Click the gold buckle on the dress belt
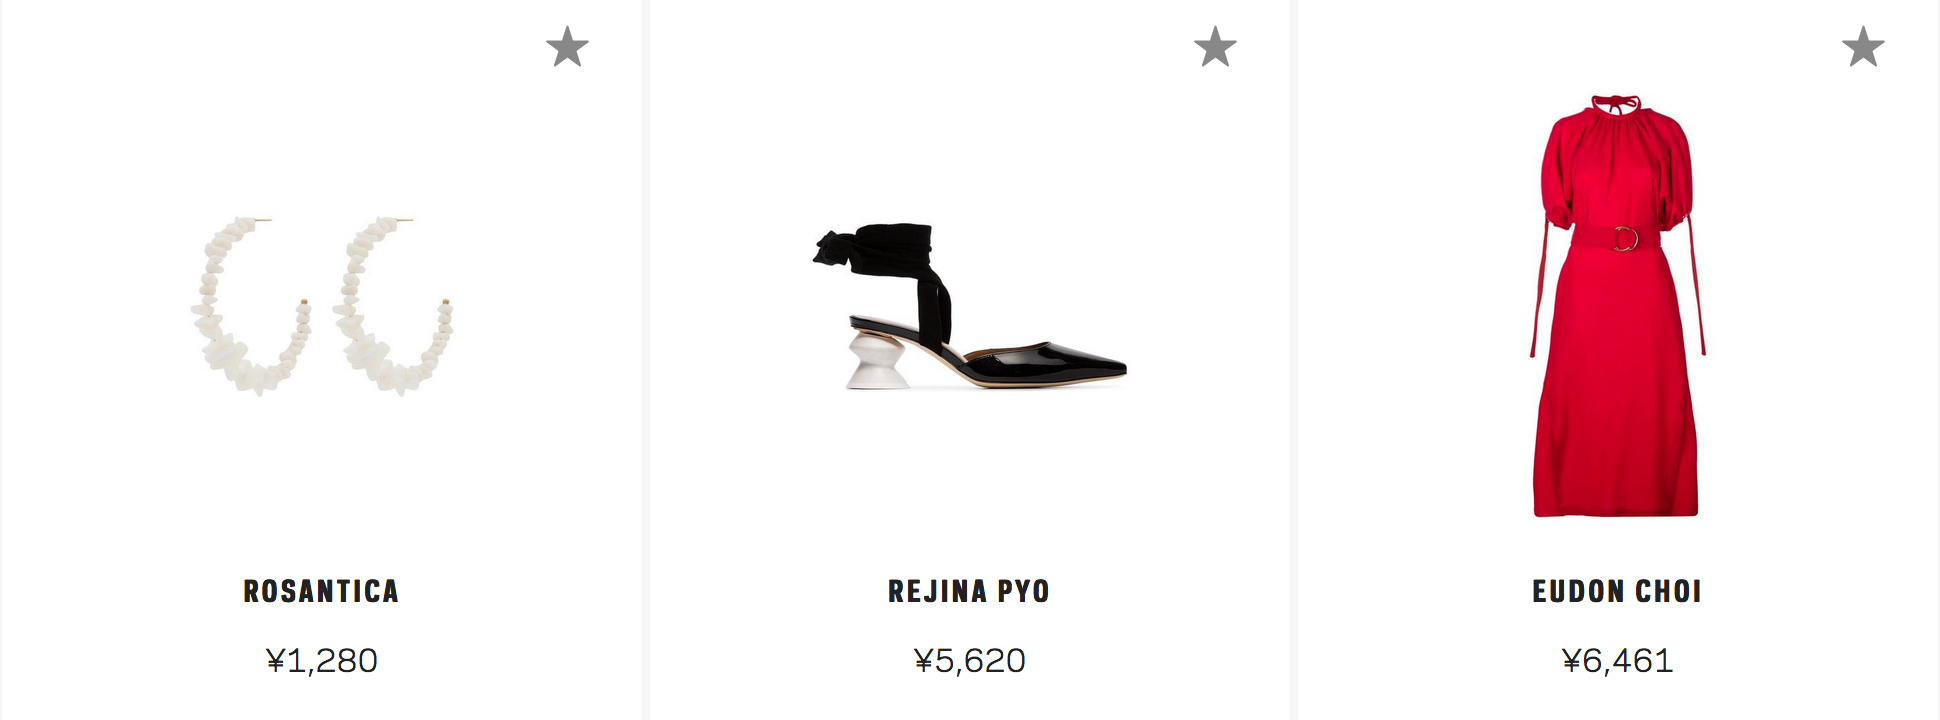The width and height of the screenshot is (1940, 720). click(x=1626, y=239)
